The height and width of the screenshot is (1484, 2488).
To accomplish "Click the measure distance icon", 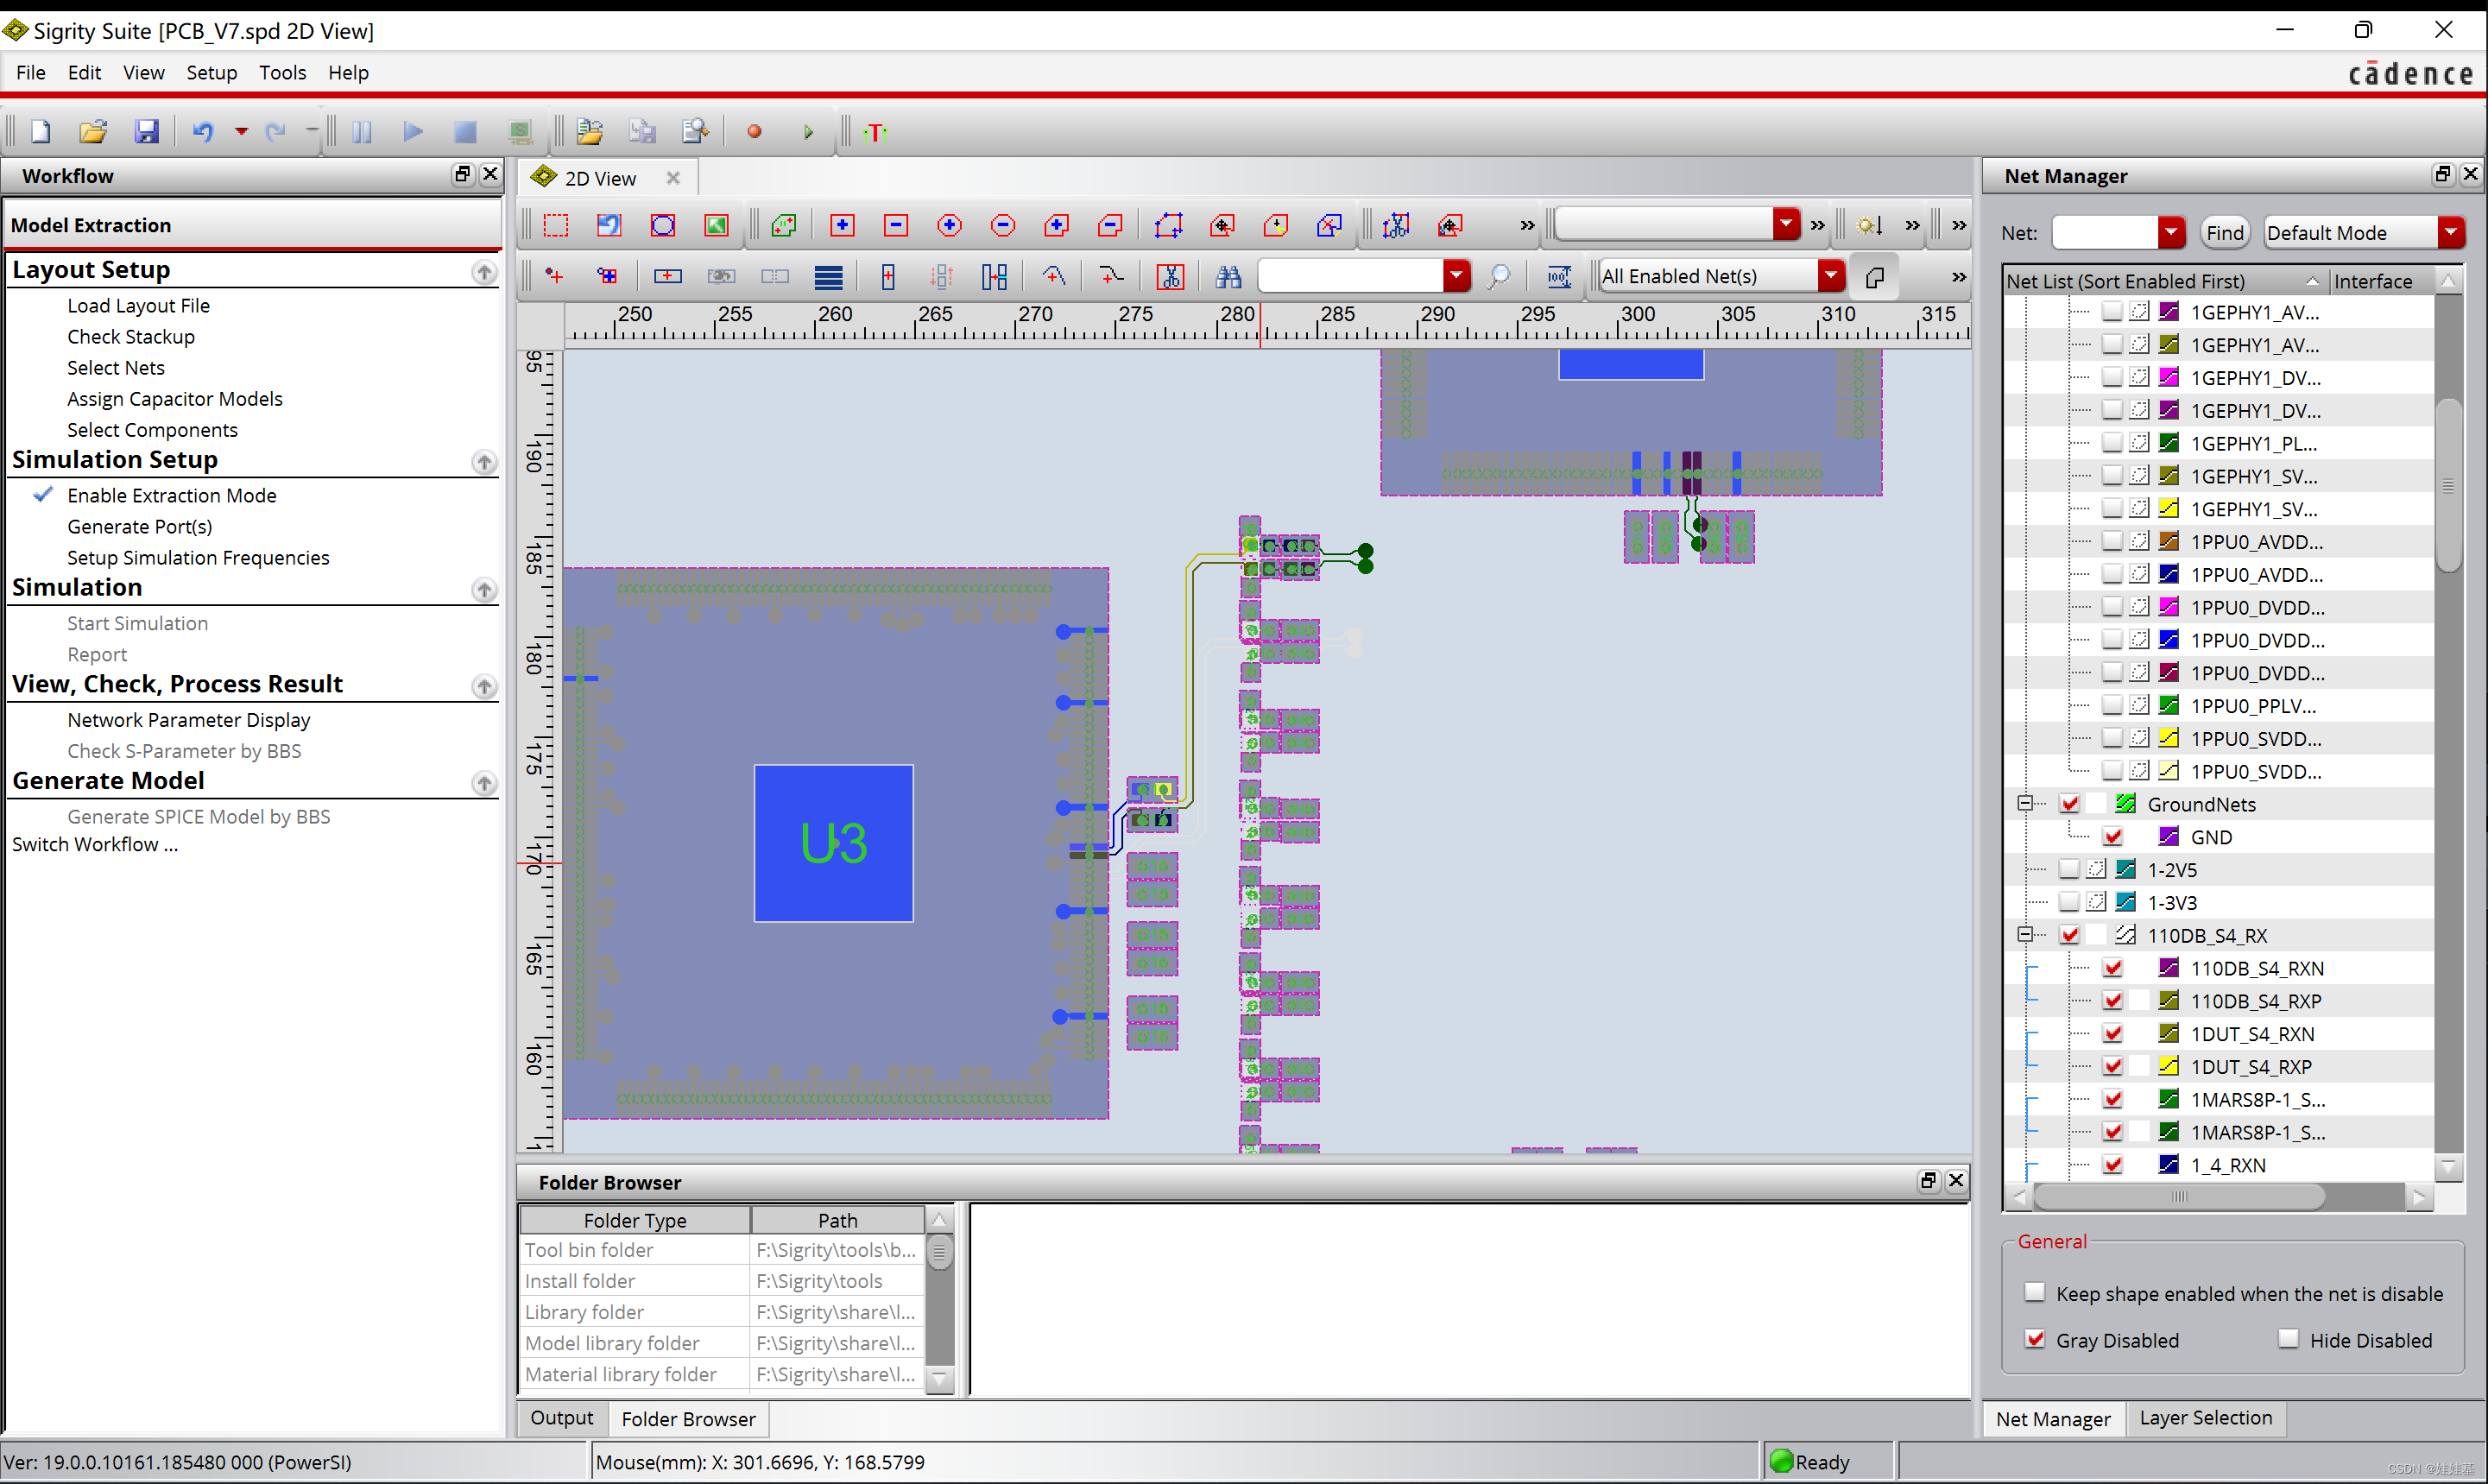I will coord(1559,277).
